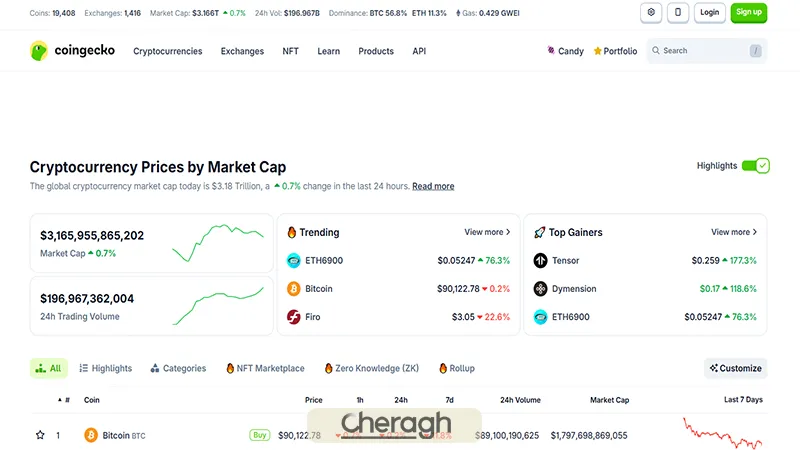Click the mobile app phone icon
This screenshot has height=450, width=800.
(678, 12)
